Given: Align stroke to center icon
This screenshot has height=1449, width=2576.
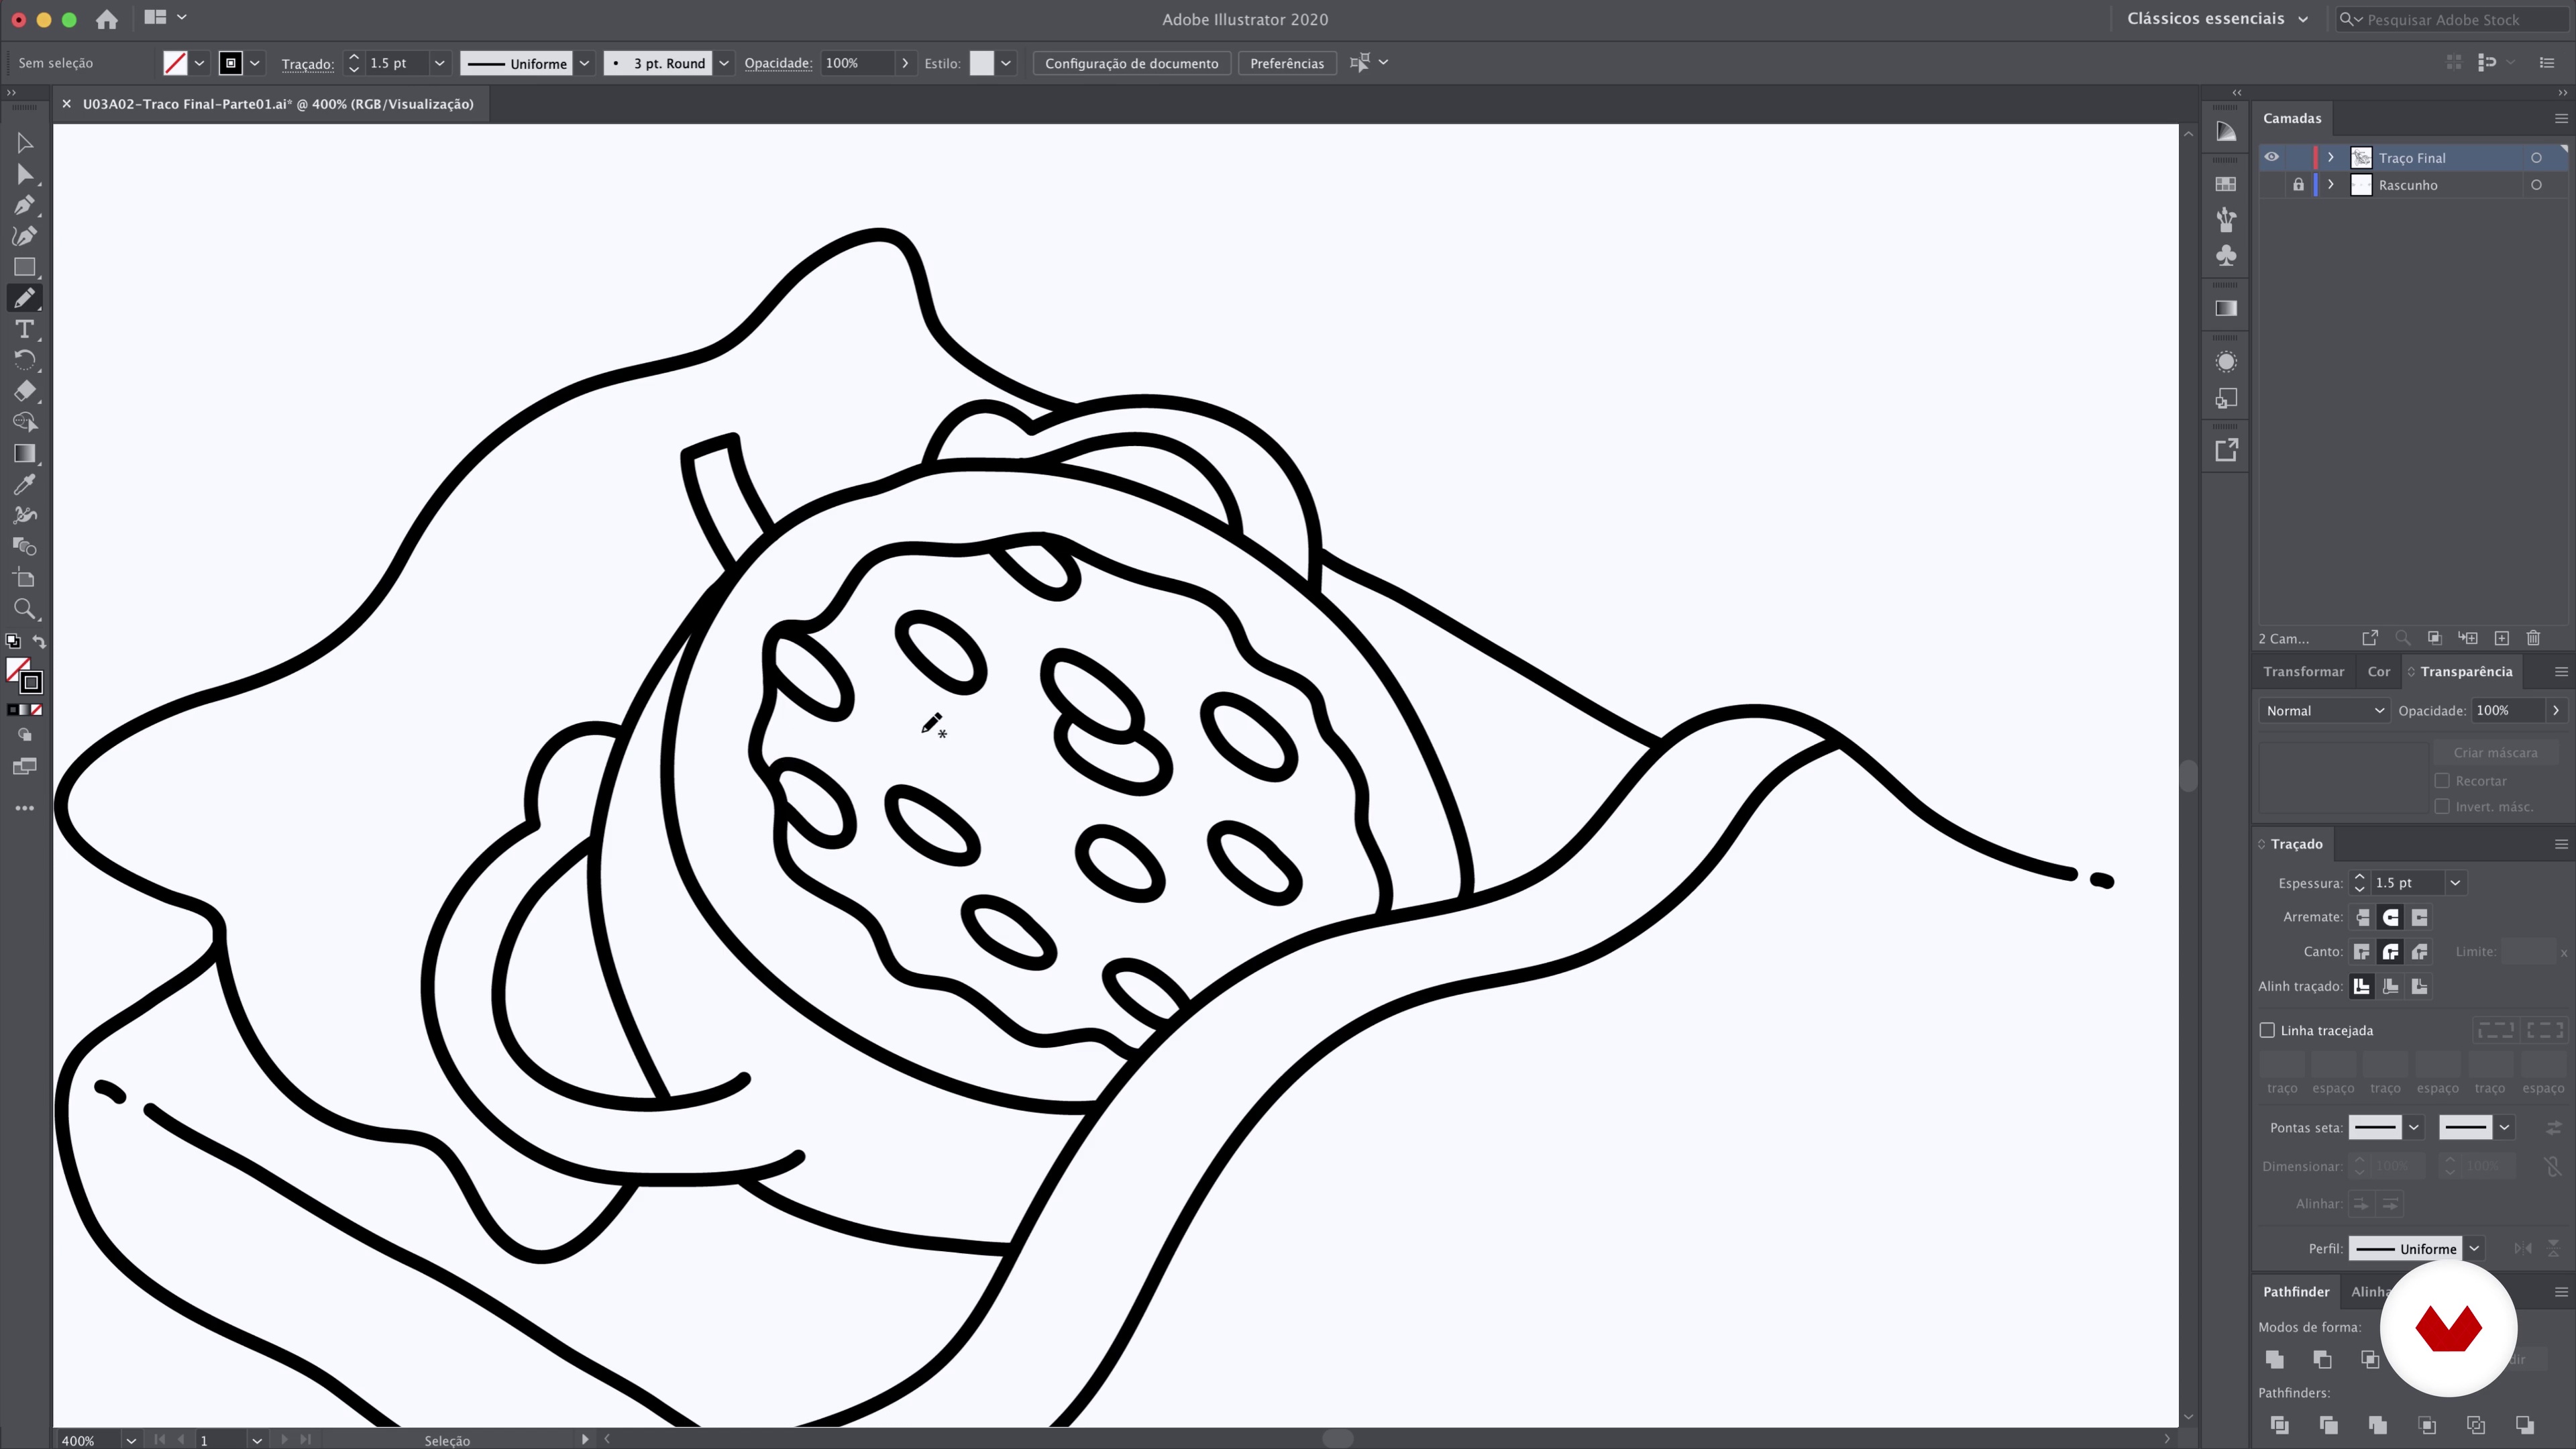Looking at the screenshot, I should click(2361, 987).
